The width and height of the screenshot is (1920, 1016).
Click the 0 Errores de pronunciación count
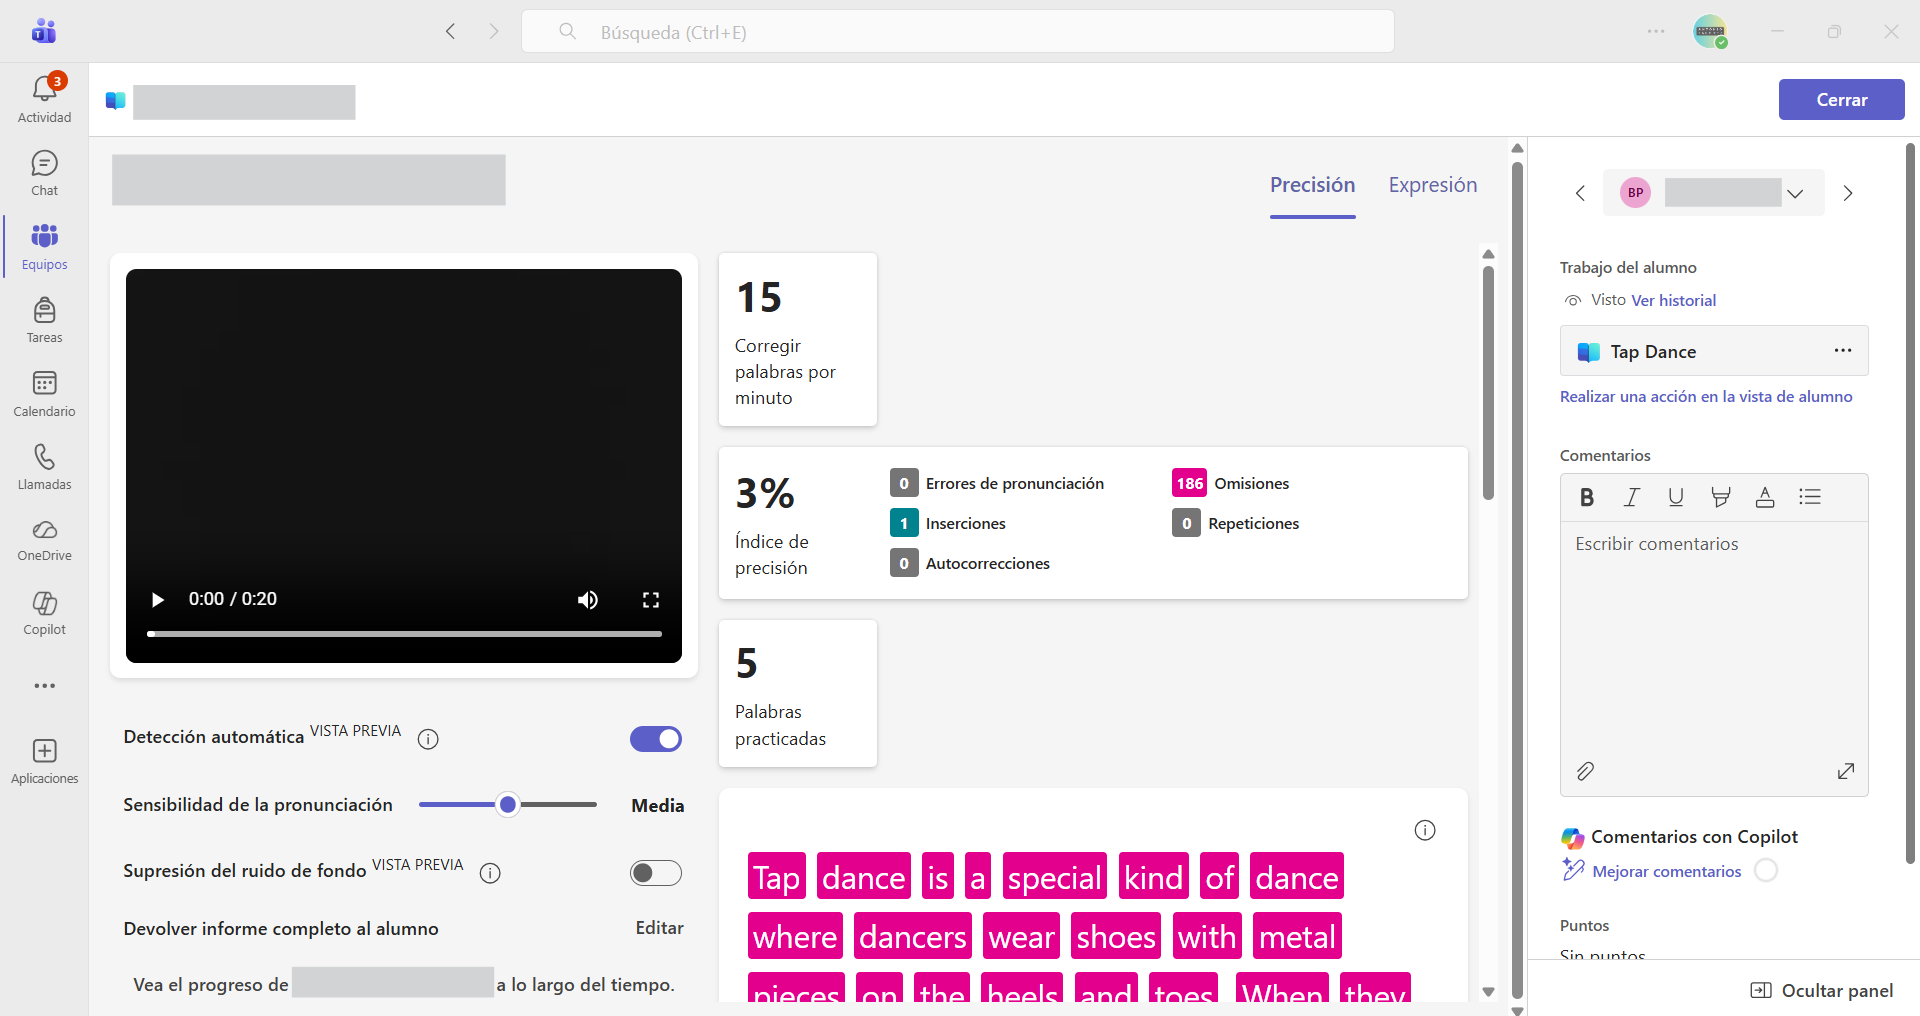904,483
